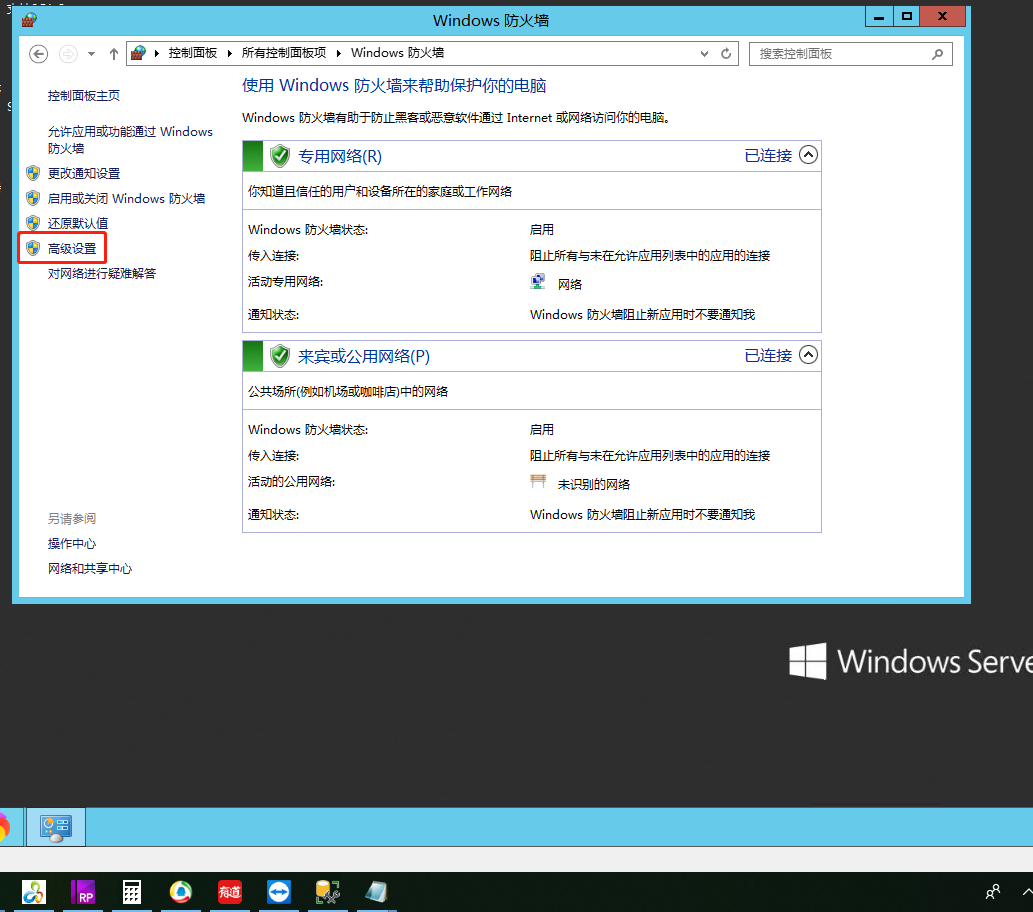Image resolution: width=1033 pixels, height=912 pixels.
Task: Click shield icon beside 高级设置
Action: click(x=33, y=248)
